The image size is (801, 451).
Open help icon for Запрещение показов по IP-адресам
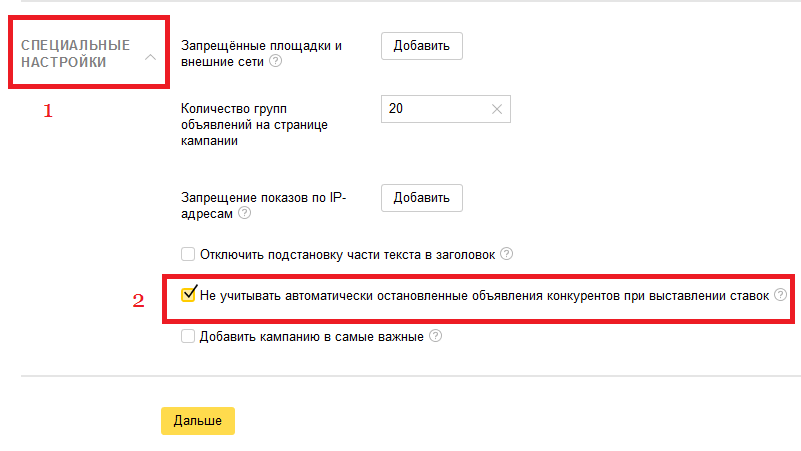point(245,213)
